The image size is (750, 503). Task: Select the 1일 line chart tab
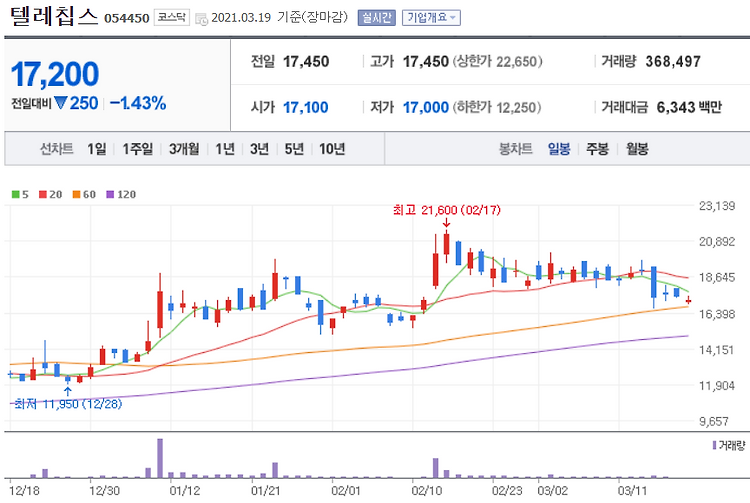point(97,149)
